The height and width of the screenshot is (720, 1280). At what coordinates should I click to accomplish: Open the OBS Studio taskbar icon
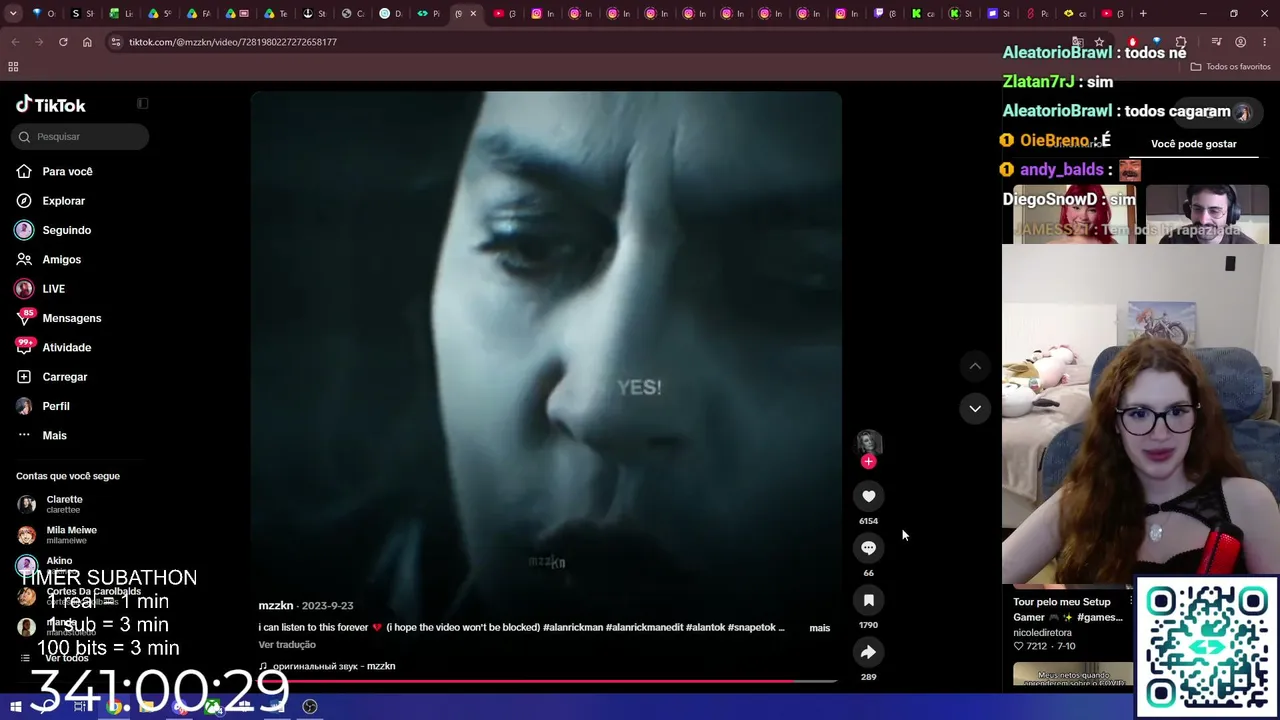click(310, 707)
